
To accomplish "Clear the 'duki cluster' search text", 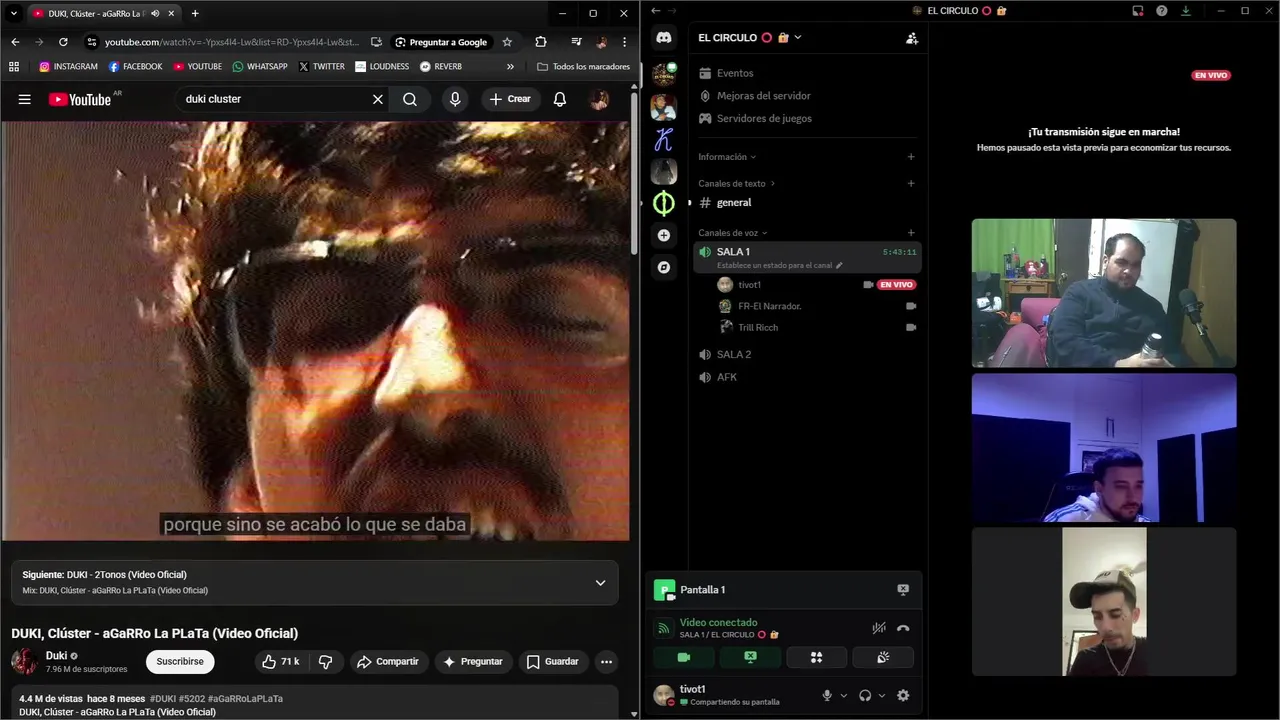I will pos(378,99).
